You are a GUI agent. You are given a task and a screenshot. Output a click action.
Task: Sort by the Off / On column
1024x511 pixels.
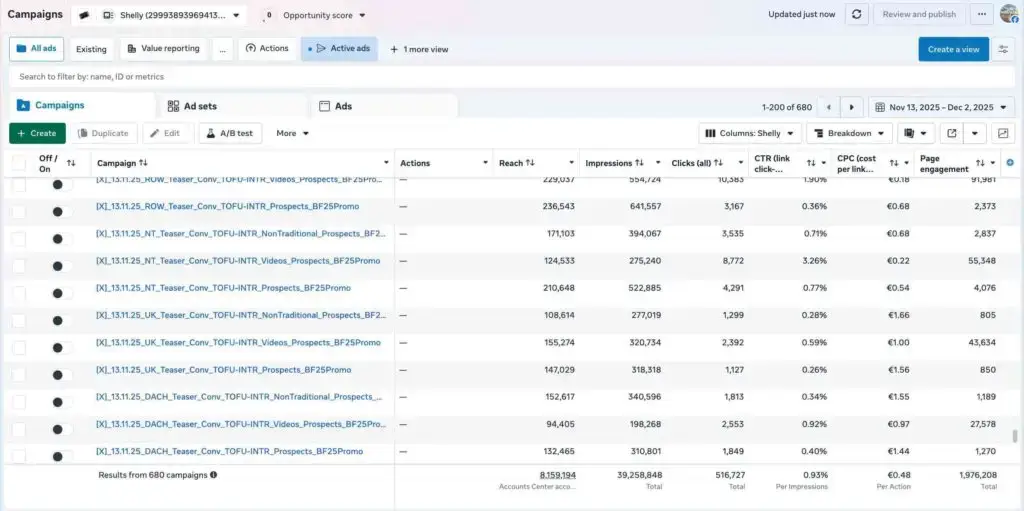(71, 163)
